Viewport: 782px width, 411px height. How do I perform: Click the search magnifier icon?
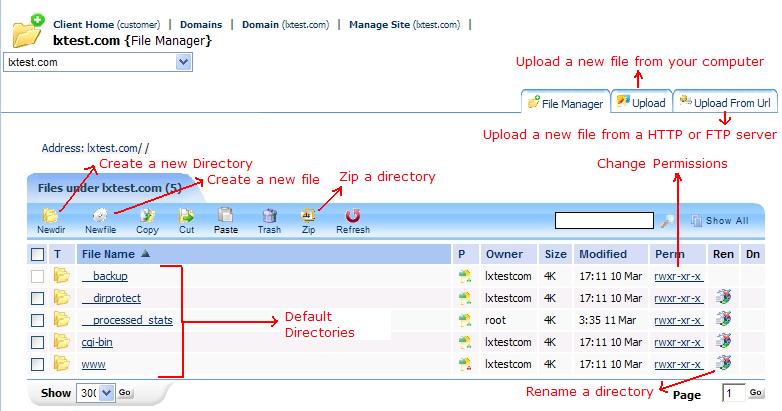(667, 220)
